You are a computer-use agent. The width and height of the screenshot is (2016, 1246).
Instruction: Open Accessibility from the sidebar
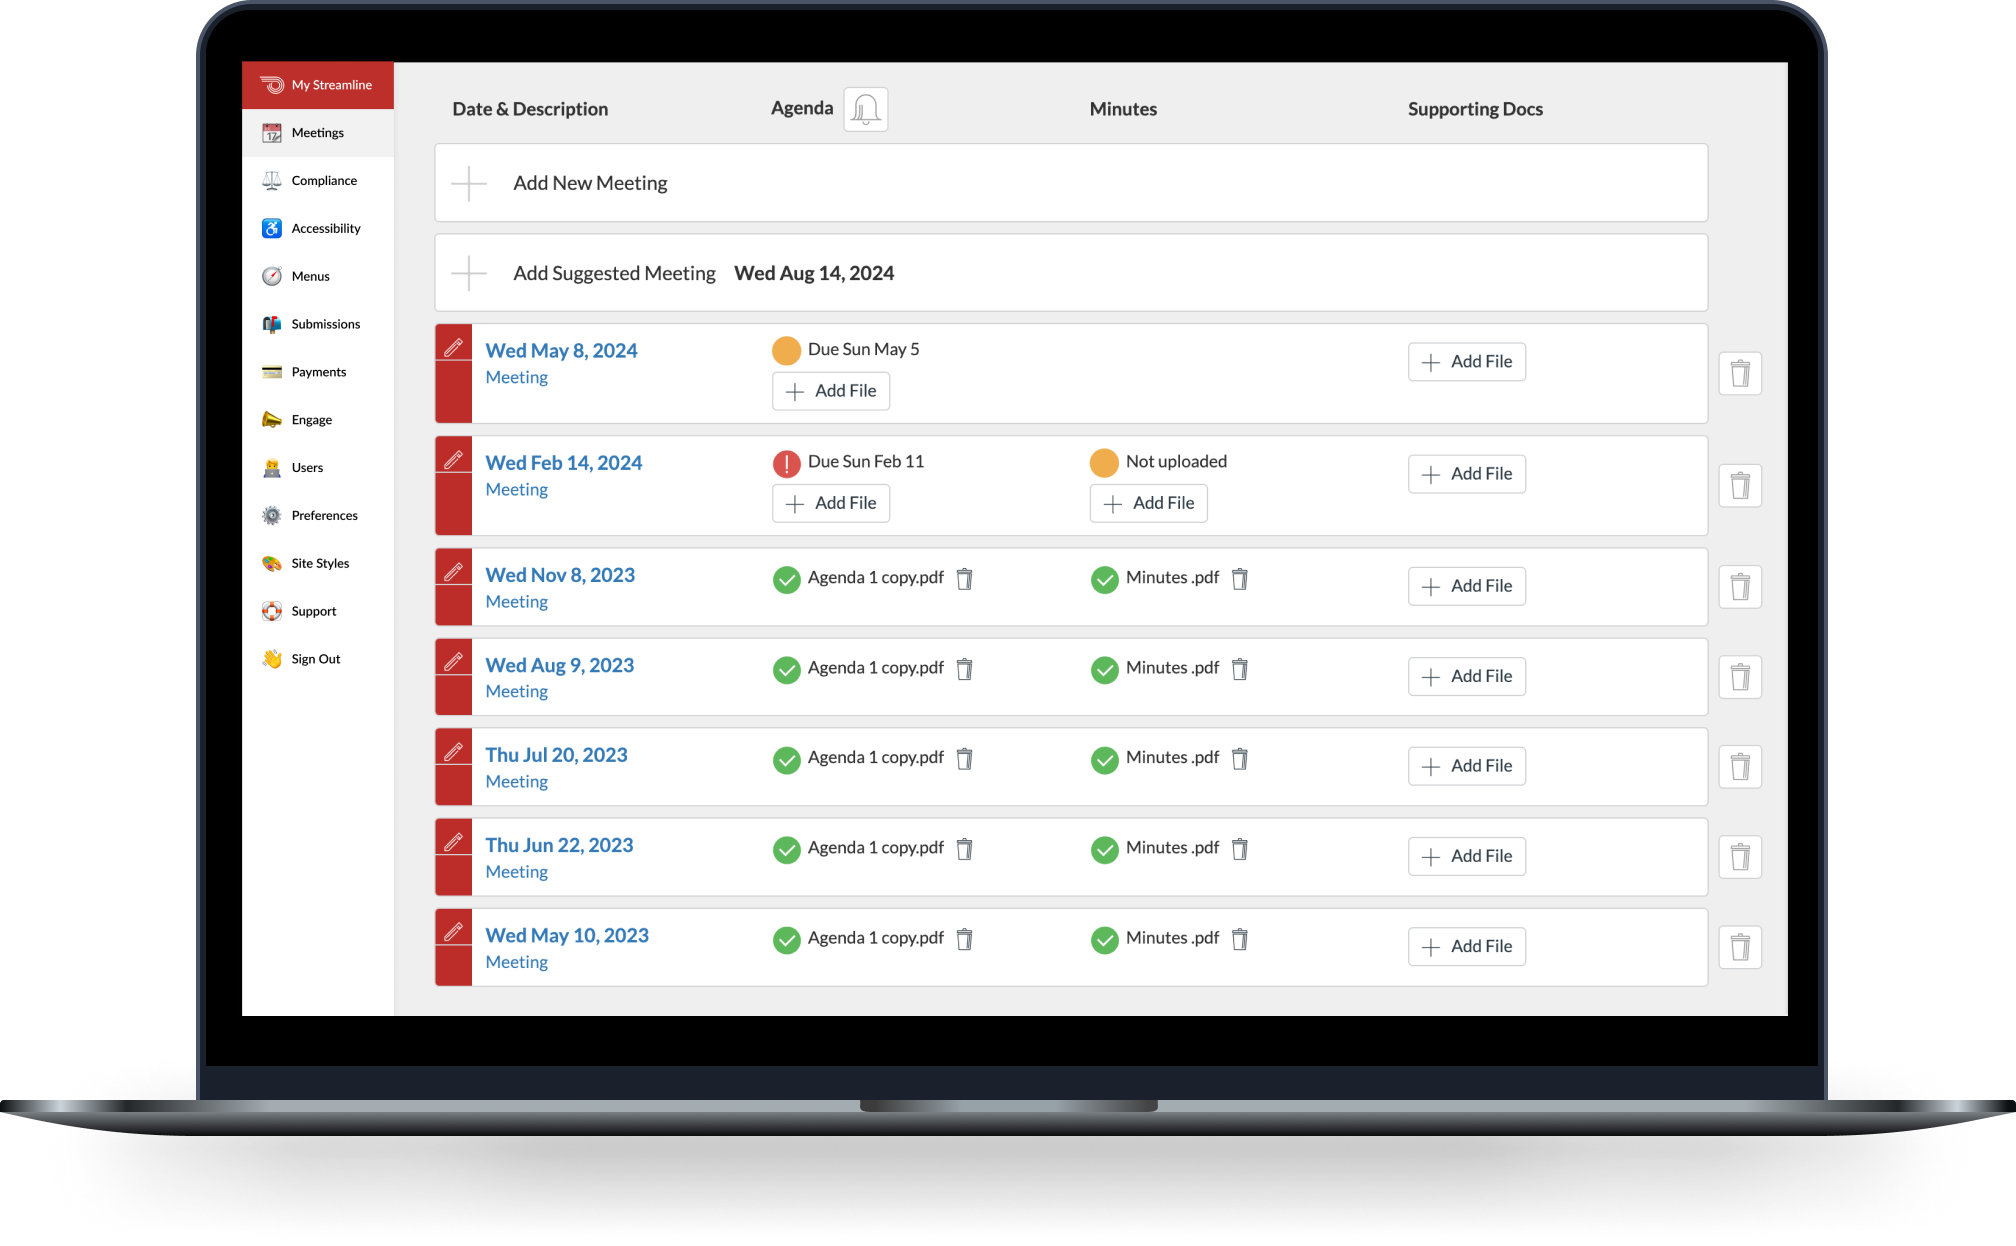(x=318, y=229)
